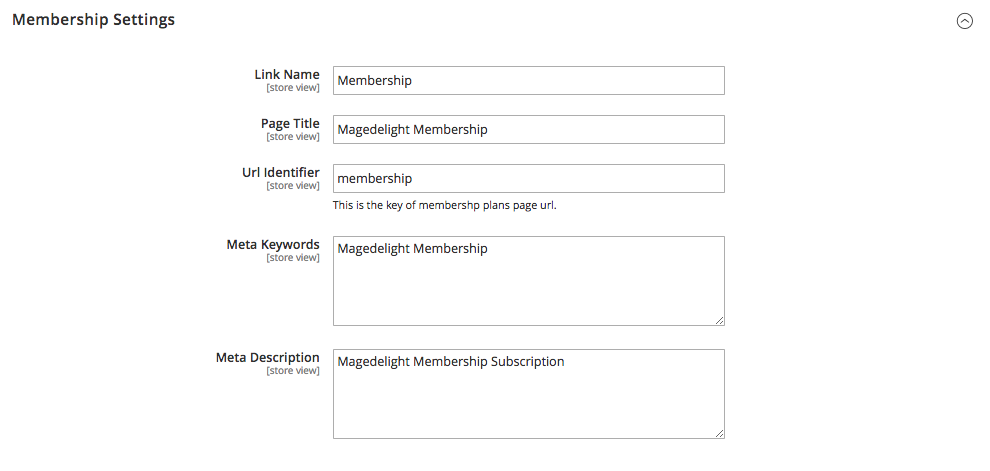
Task: Select the Url Identifier input field
Action: tap(528, 179)
